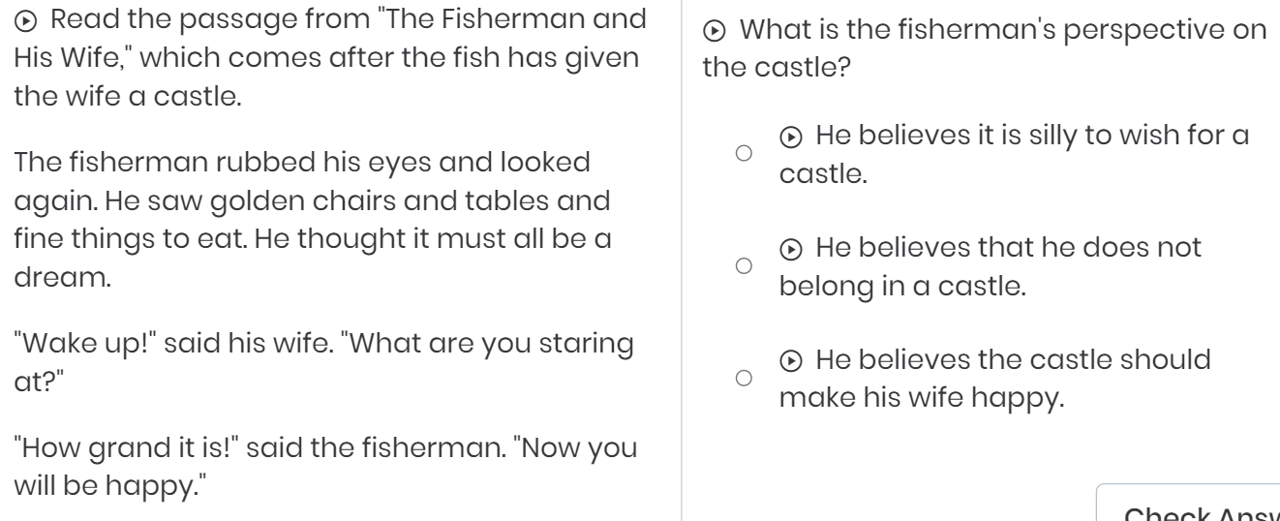Image resolution: width=1280 pixels, height=521 pixels.
Task: Select radio button for 'silly to wish for a castle'
Action: (742, 154)
